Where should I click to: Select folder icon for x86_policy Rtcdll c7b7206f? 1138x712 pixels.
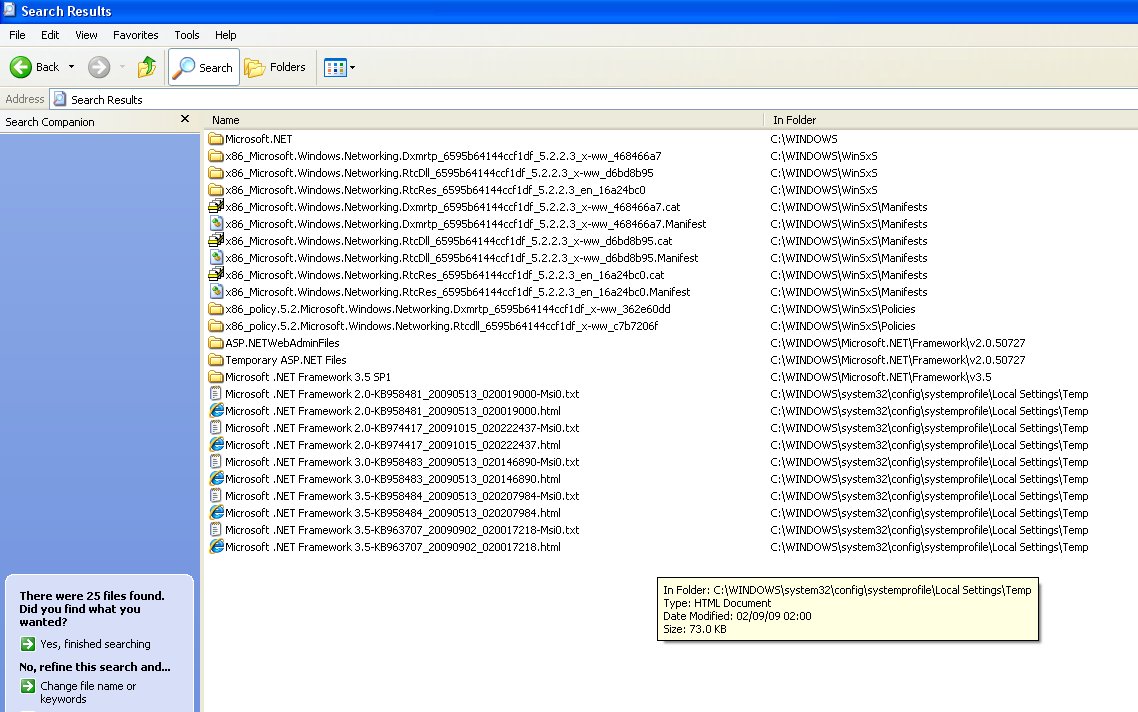click(x=216, y=326)
